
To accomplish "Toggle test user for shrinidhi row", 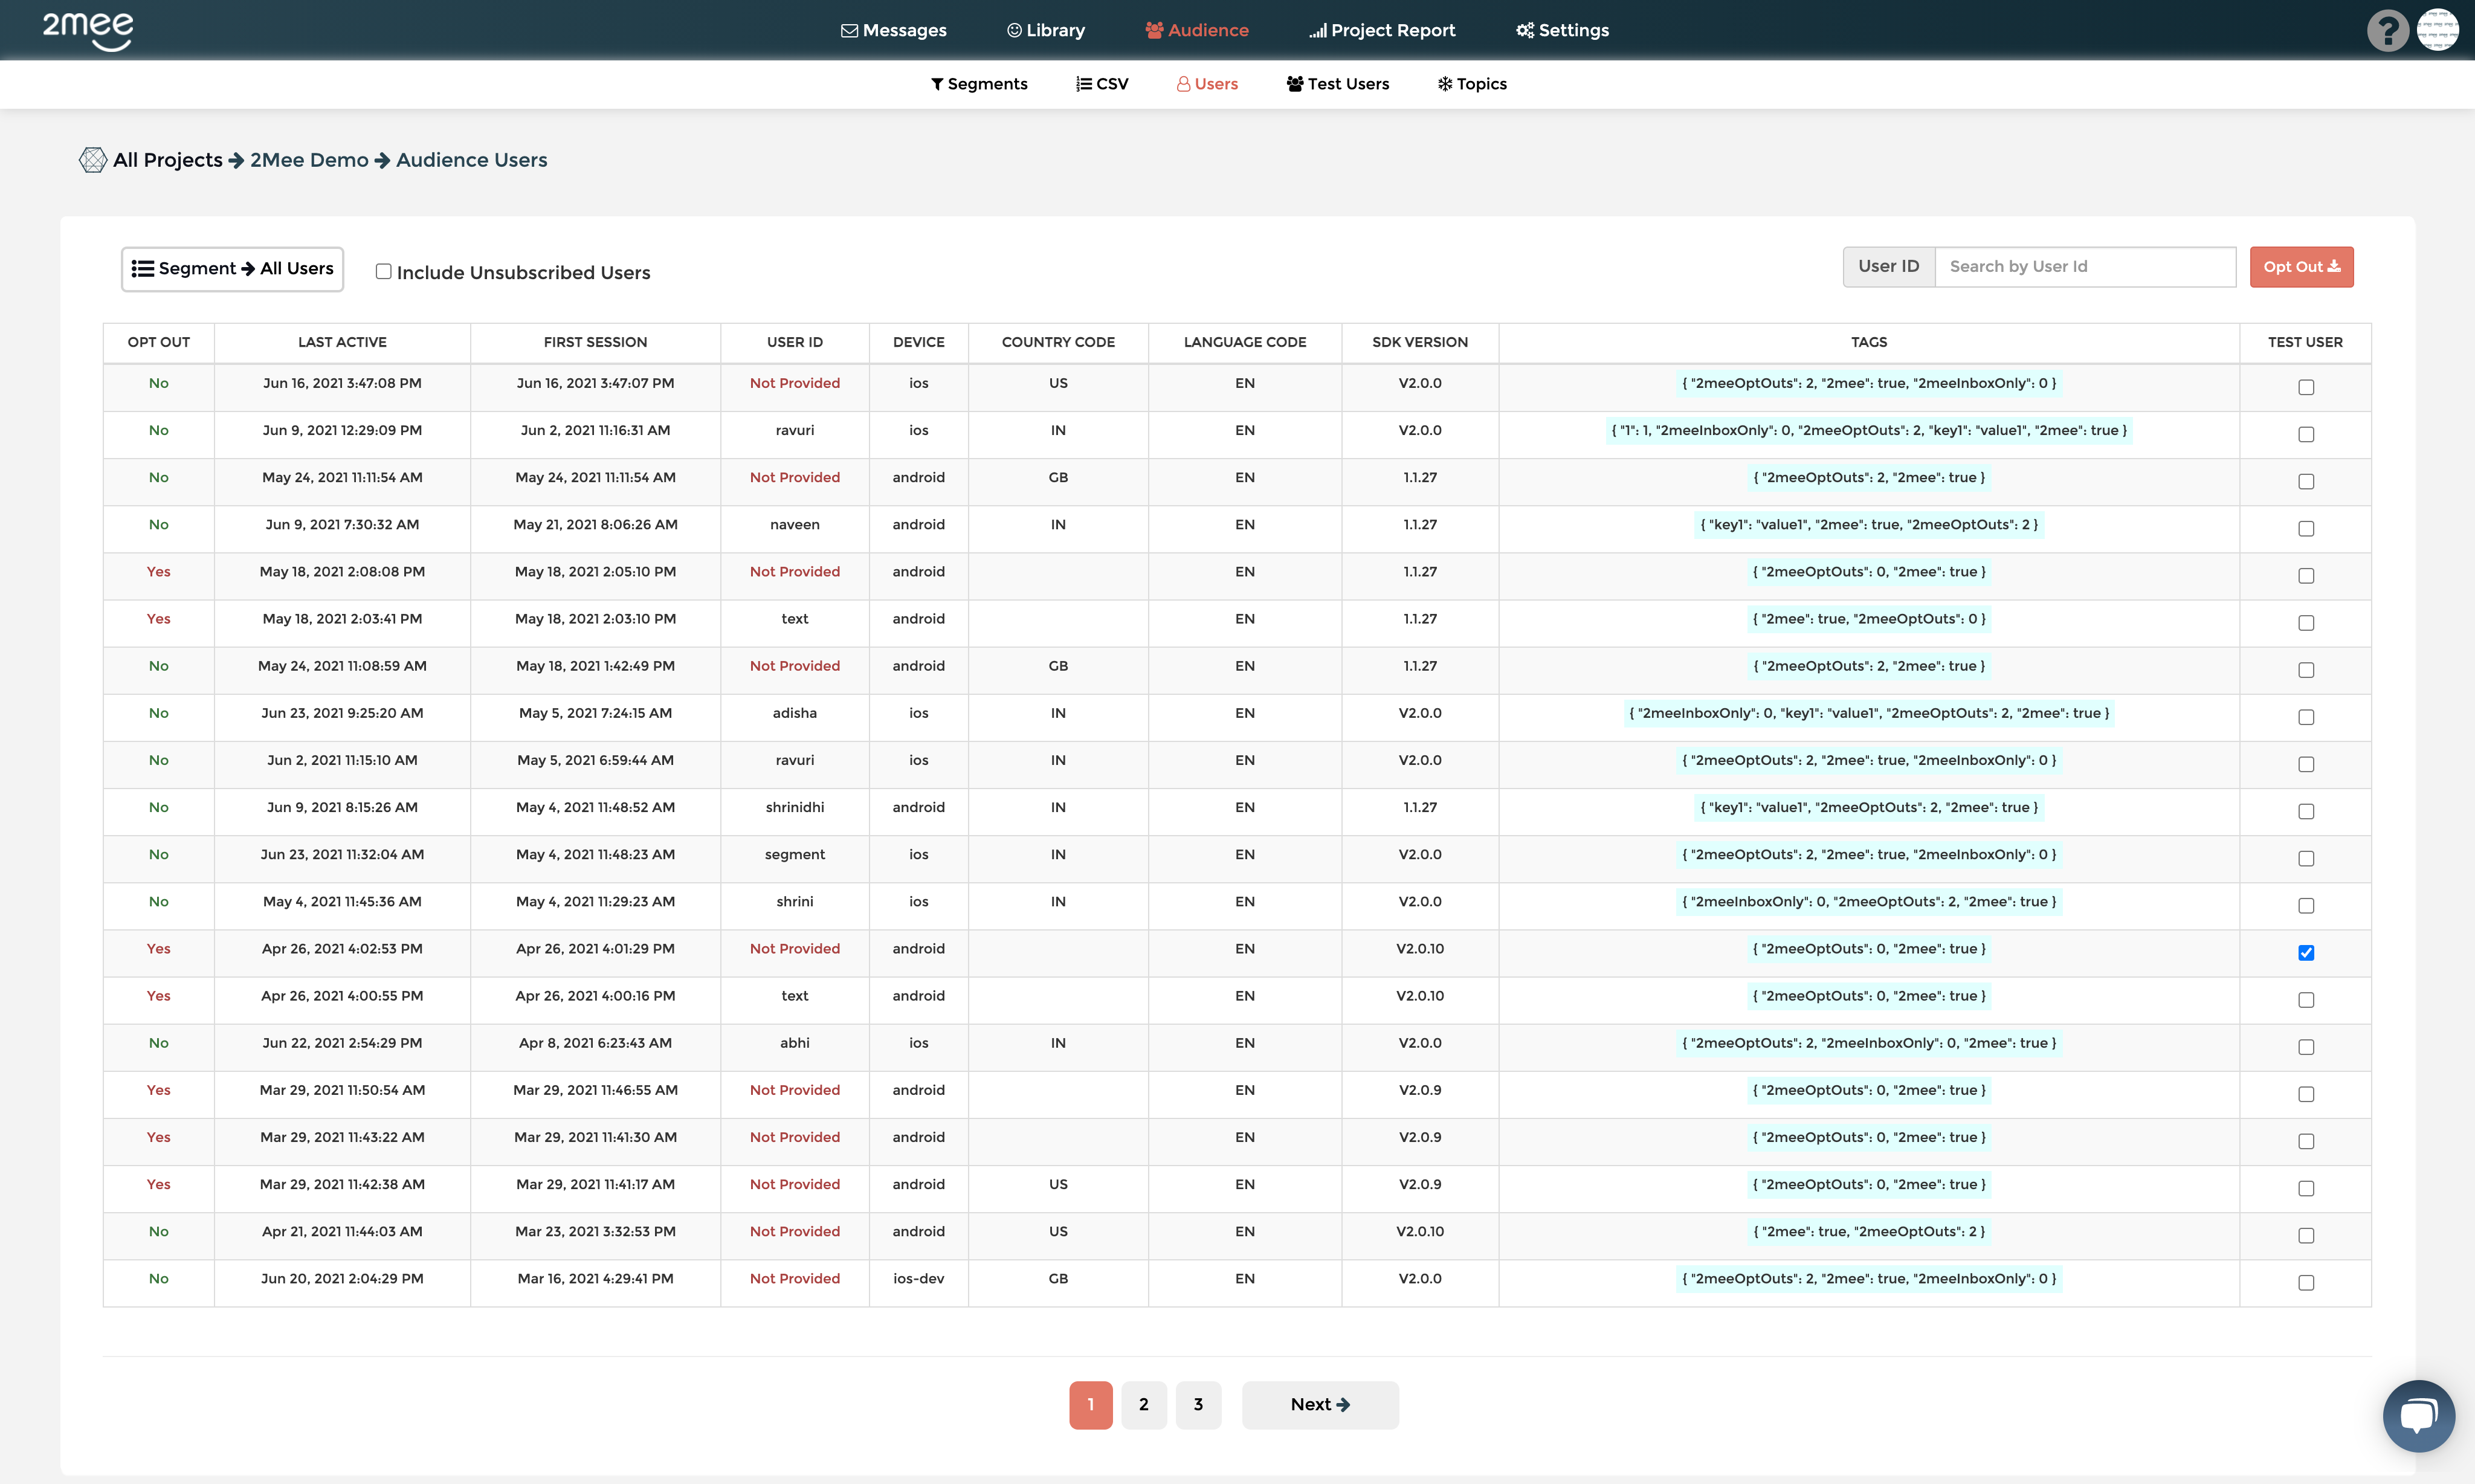I will (2306, 811).
